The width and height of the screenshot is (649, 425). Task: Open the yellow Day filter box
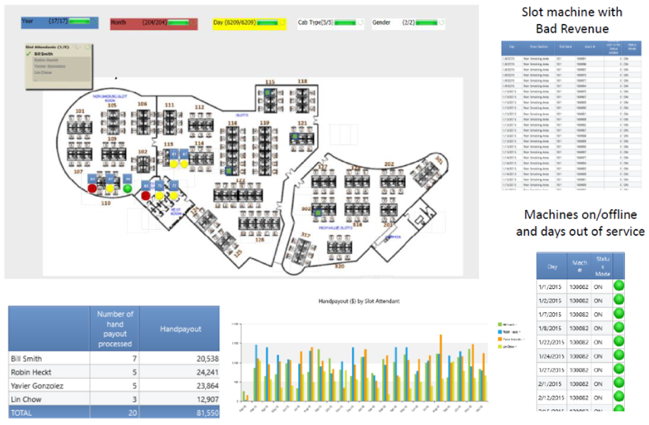250,23
